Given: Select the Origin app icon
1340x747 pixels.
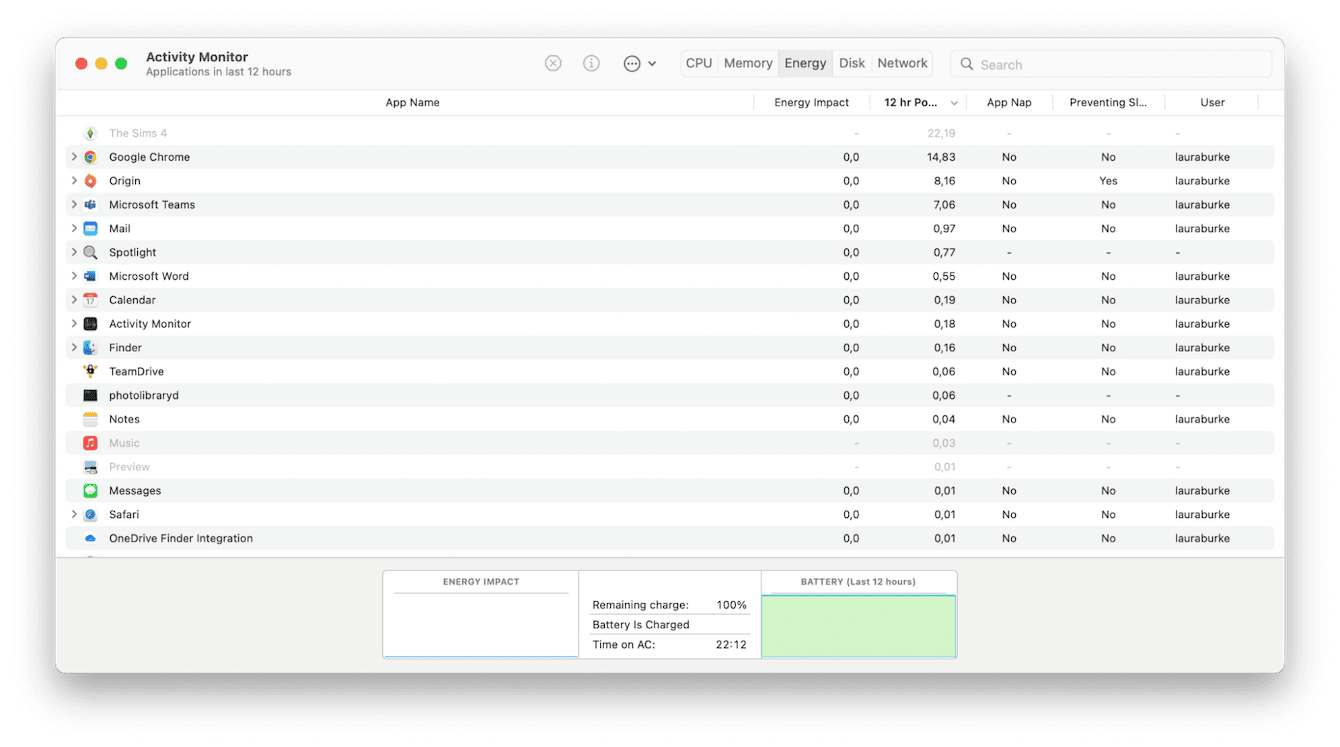Looking at the screenshot, I should pyautogui.click(x=90, y=181).
